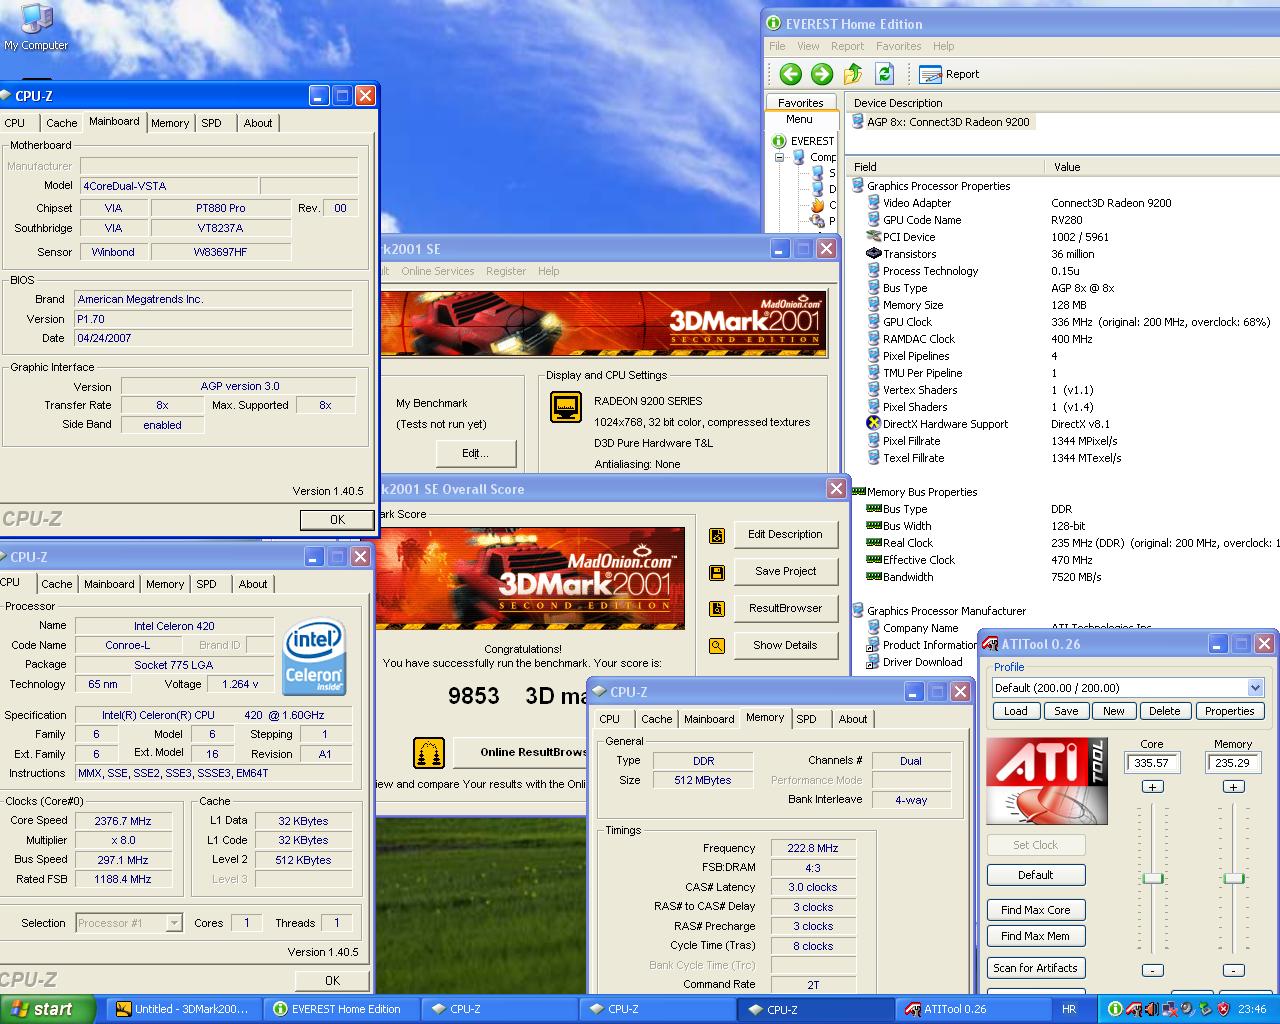Viewport: 1280px width, 1024px height.
Task: Click Core clock value field 335.57
Action: 1152,763
